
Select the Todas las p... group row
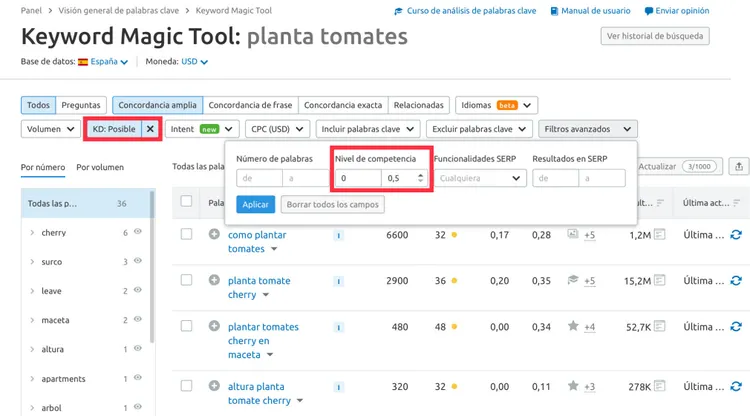[x=86, y=204]
